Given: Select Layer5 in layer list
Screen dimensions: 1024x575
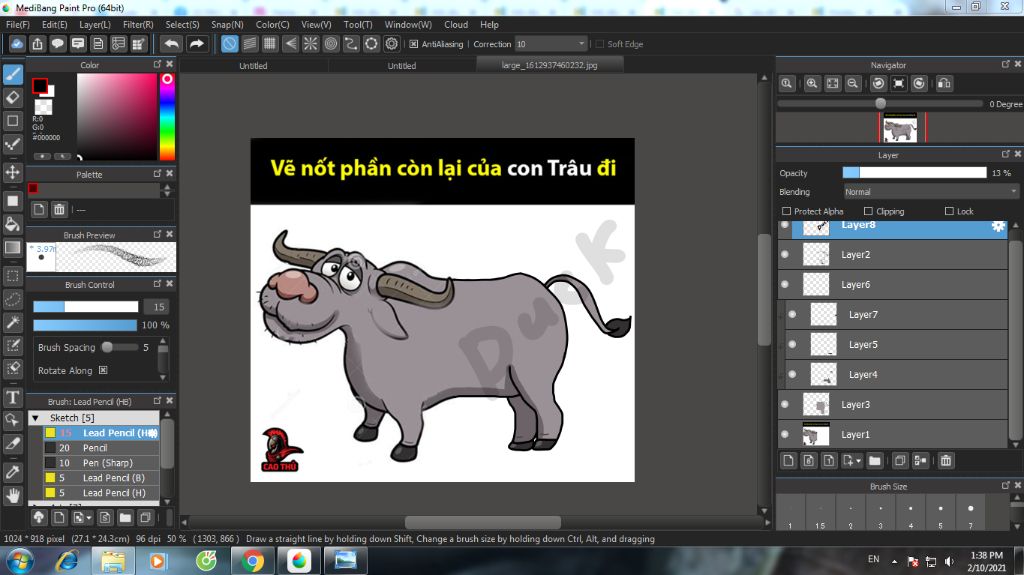Looking at the screenshot, I should [x=897, y=344].
